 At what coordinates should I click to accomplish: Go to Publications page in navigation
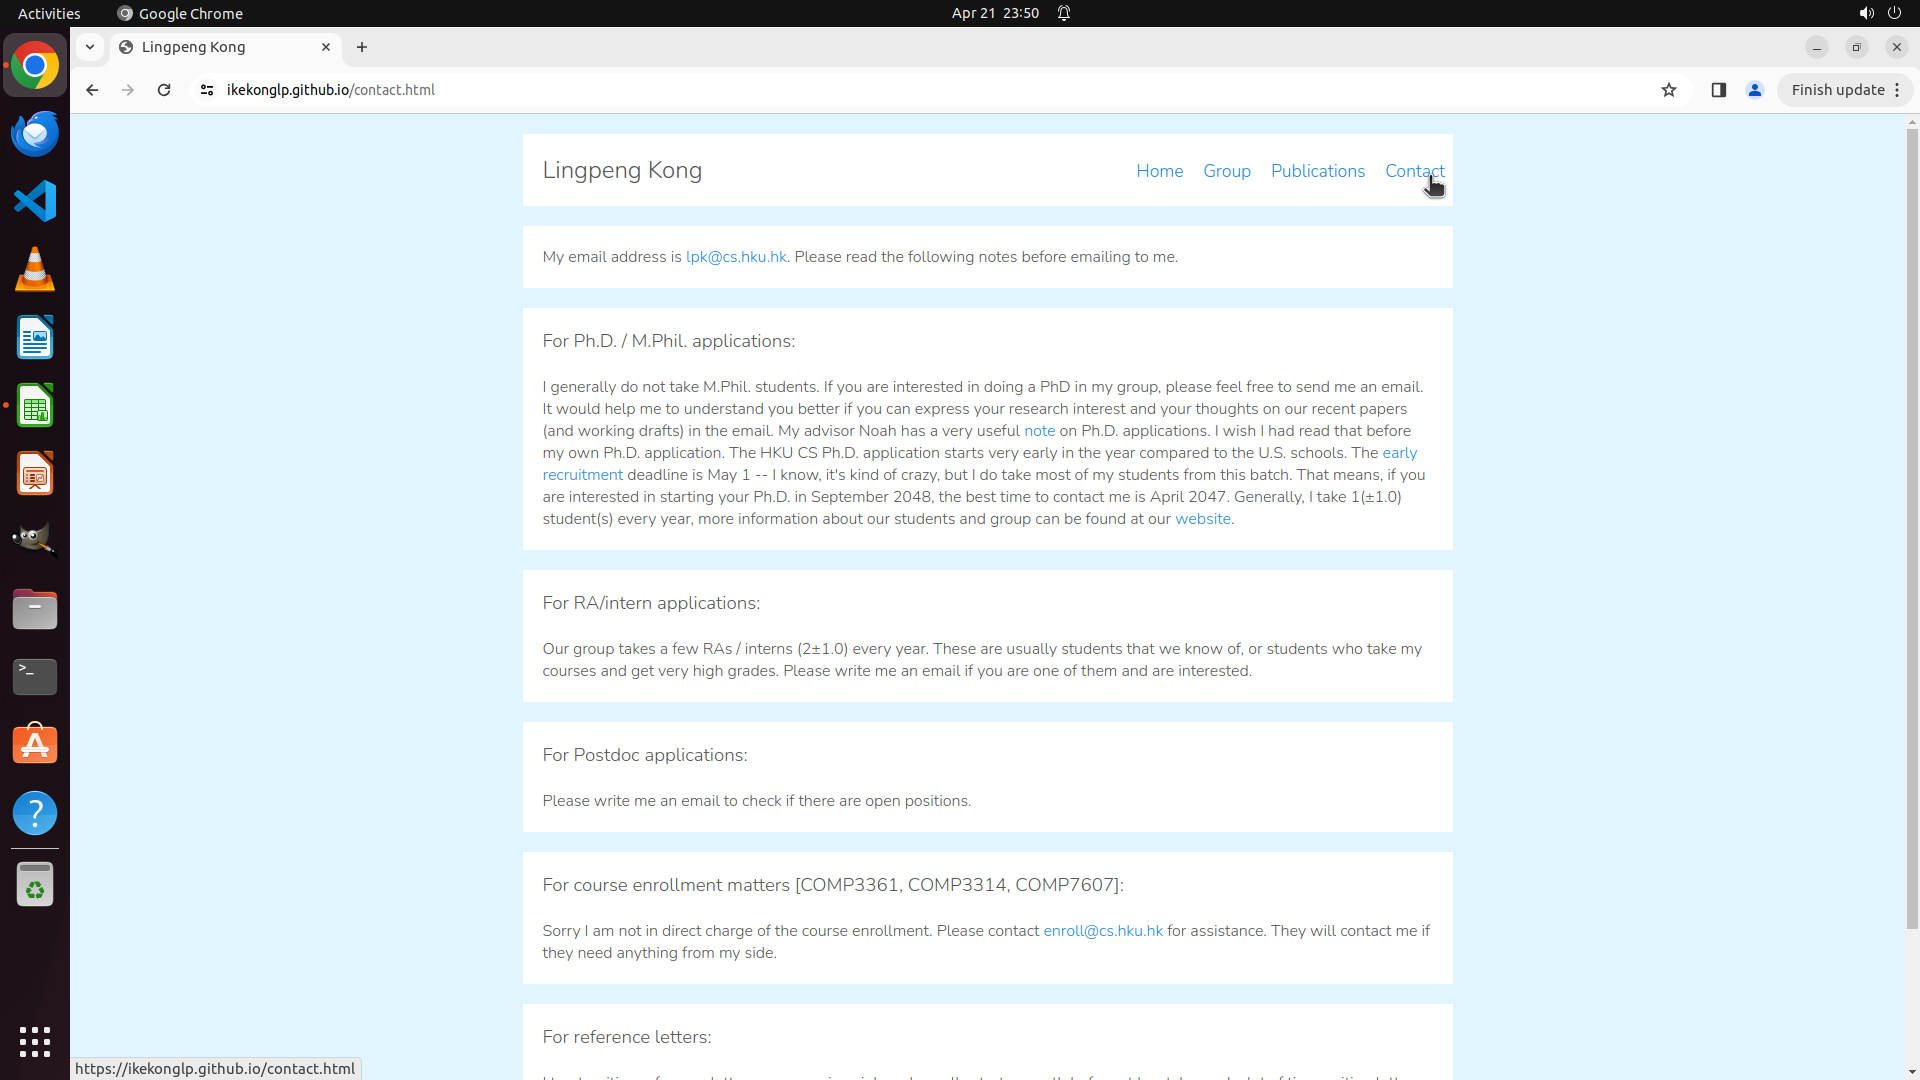coord(1317,171)
